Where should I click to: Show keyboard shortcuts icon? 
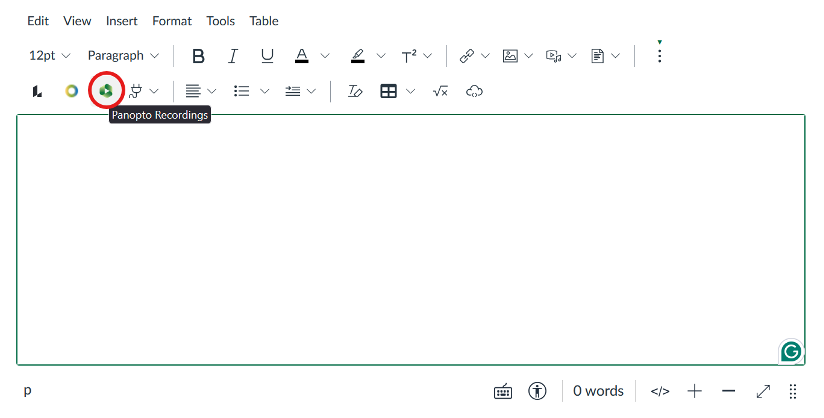(x=503, y=391)
